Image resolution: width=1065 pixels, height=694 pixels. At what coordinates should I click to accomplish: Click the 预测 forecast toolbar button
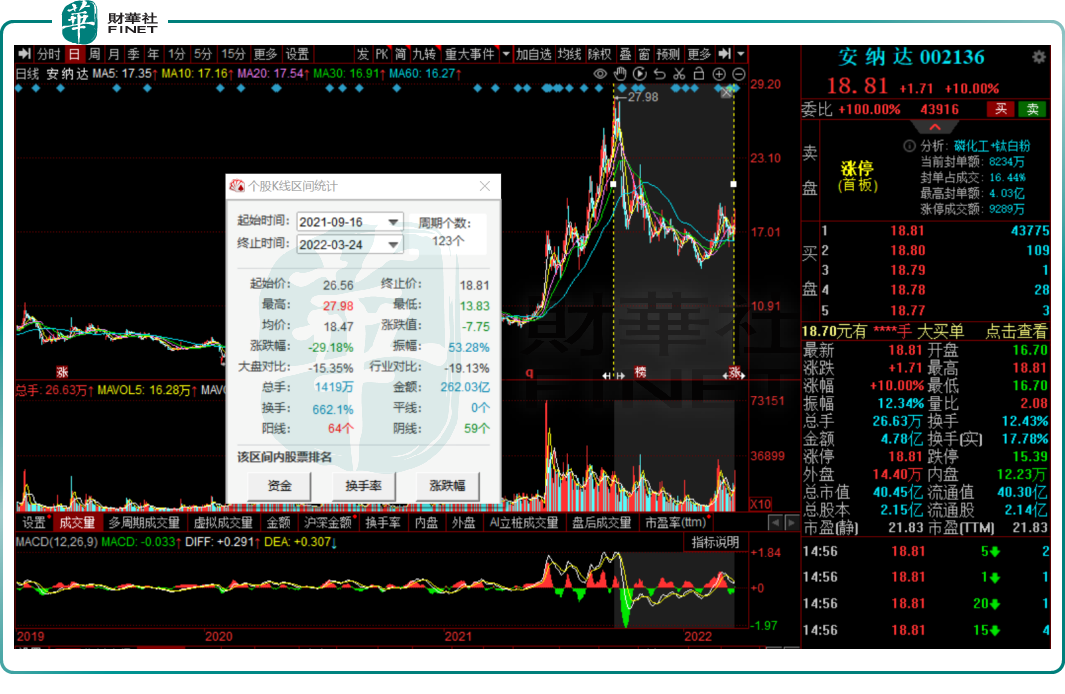[668, 54]
